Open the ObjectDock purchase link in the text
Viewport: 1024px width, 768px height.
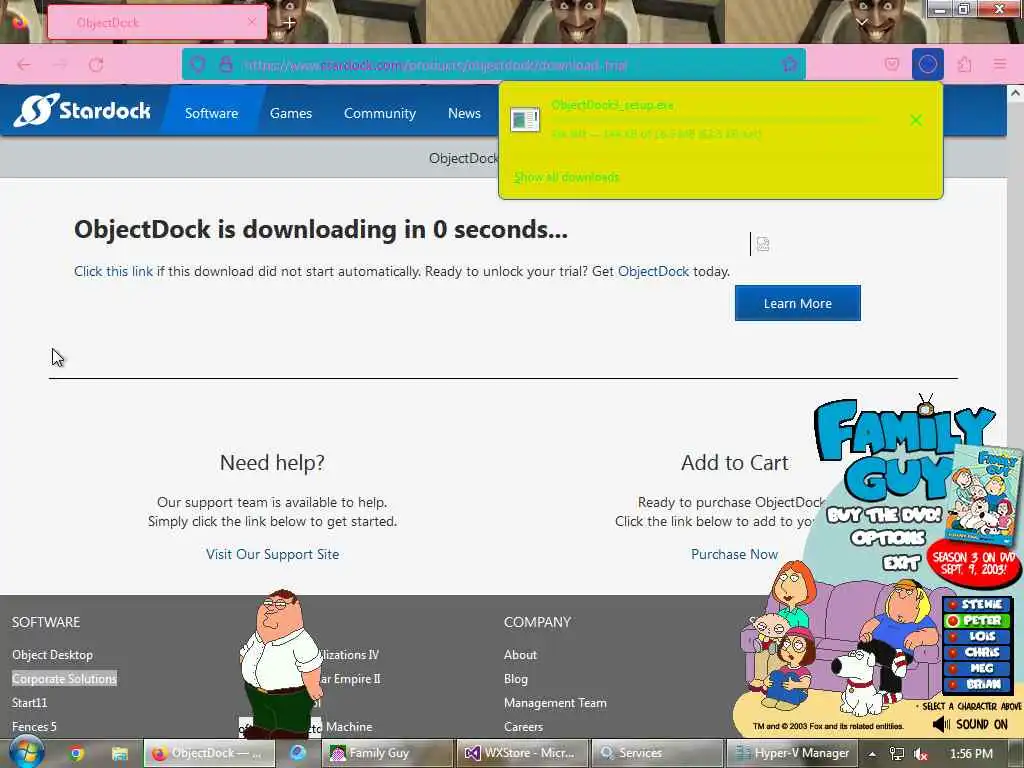(653, 271)
